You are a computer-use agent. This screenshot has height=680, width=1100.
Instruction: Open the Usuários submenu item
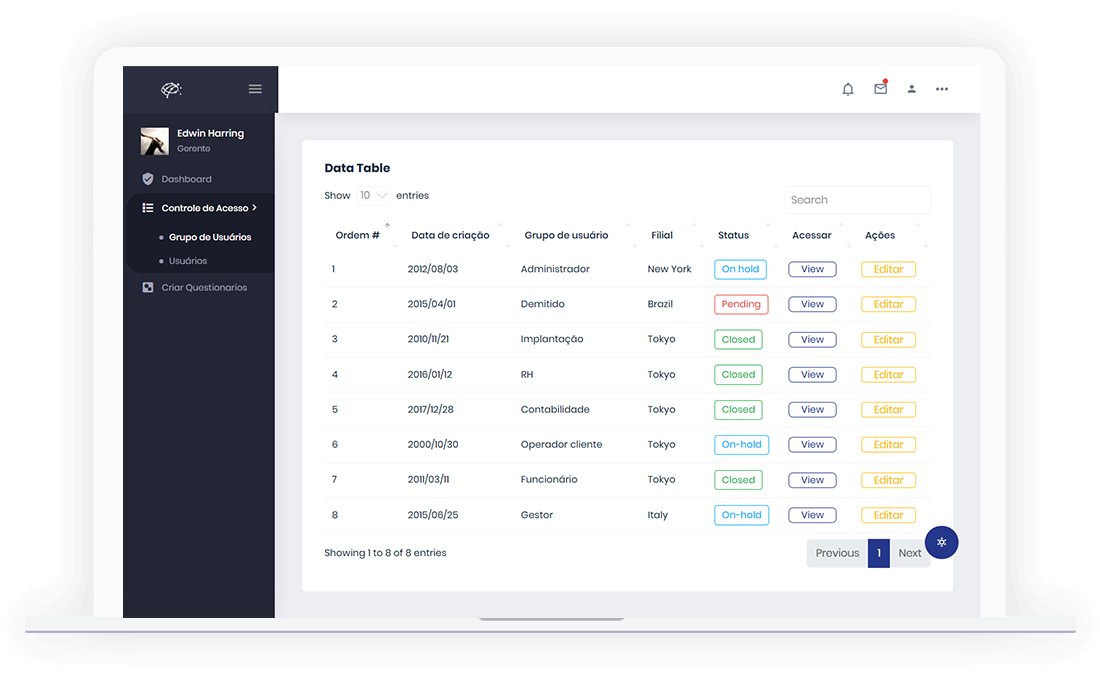188,261
